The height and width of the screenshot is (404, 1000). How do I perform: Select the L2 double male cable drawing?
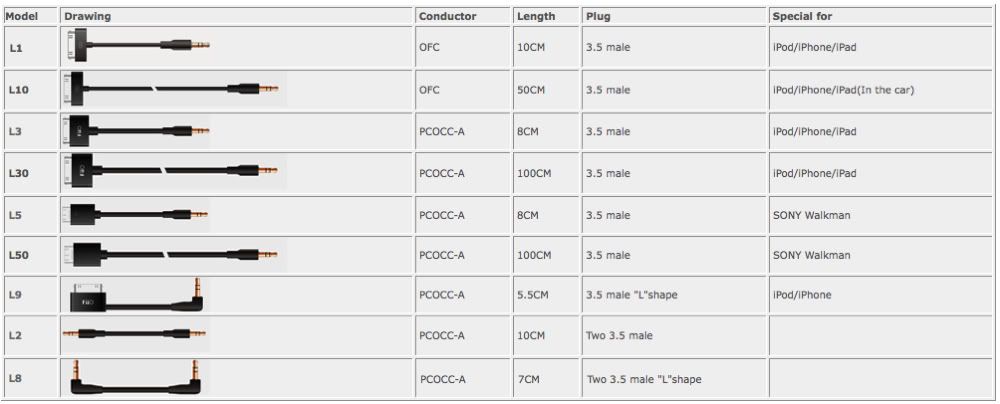tap(135, 335)
